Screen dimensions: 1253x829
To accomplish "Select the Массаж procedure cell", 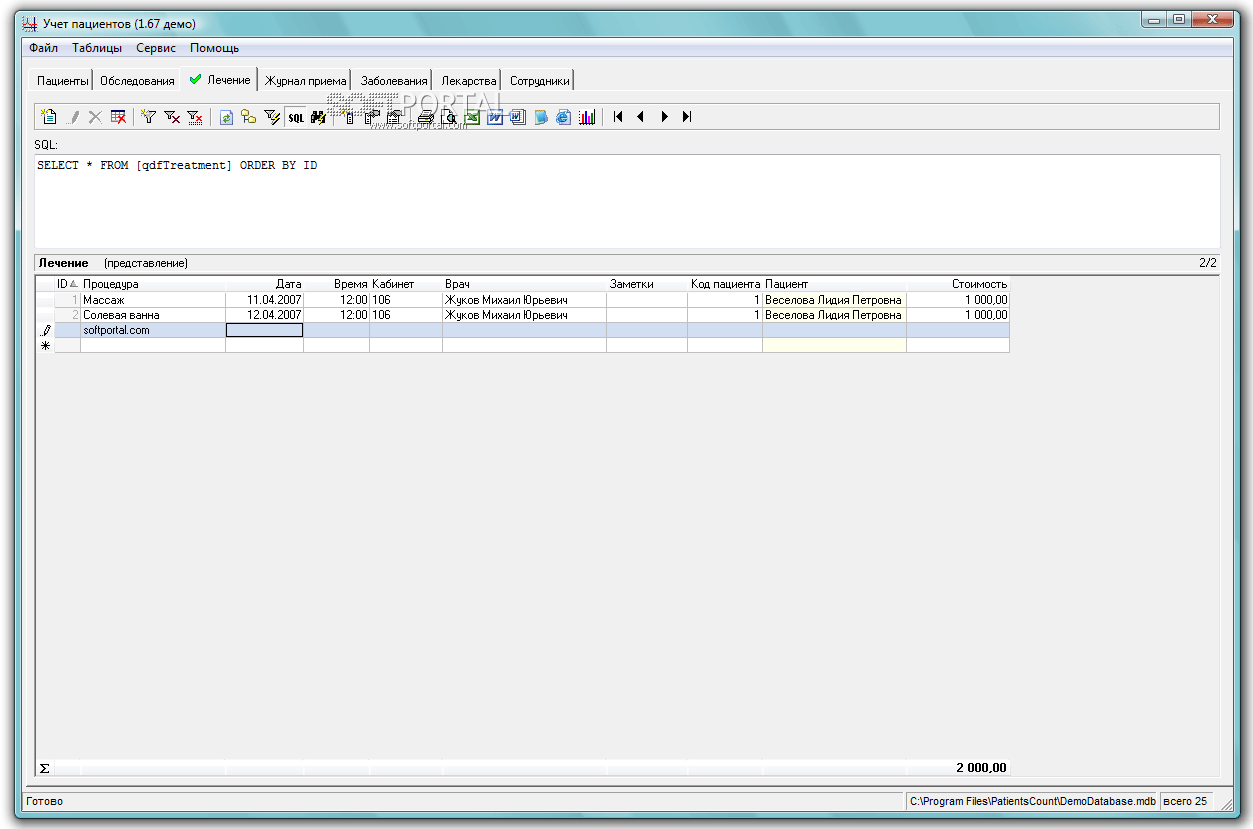I will click(x=153, y=300).
